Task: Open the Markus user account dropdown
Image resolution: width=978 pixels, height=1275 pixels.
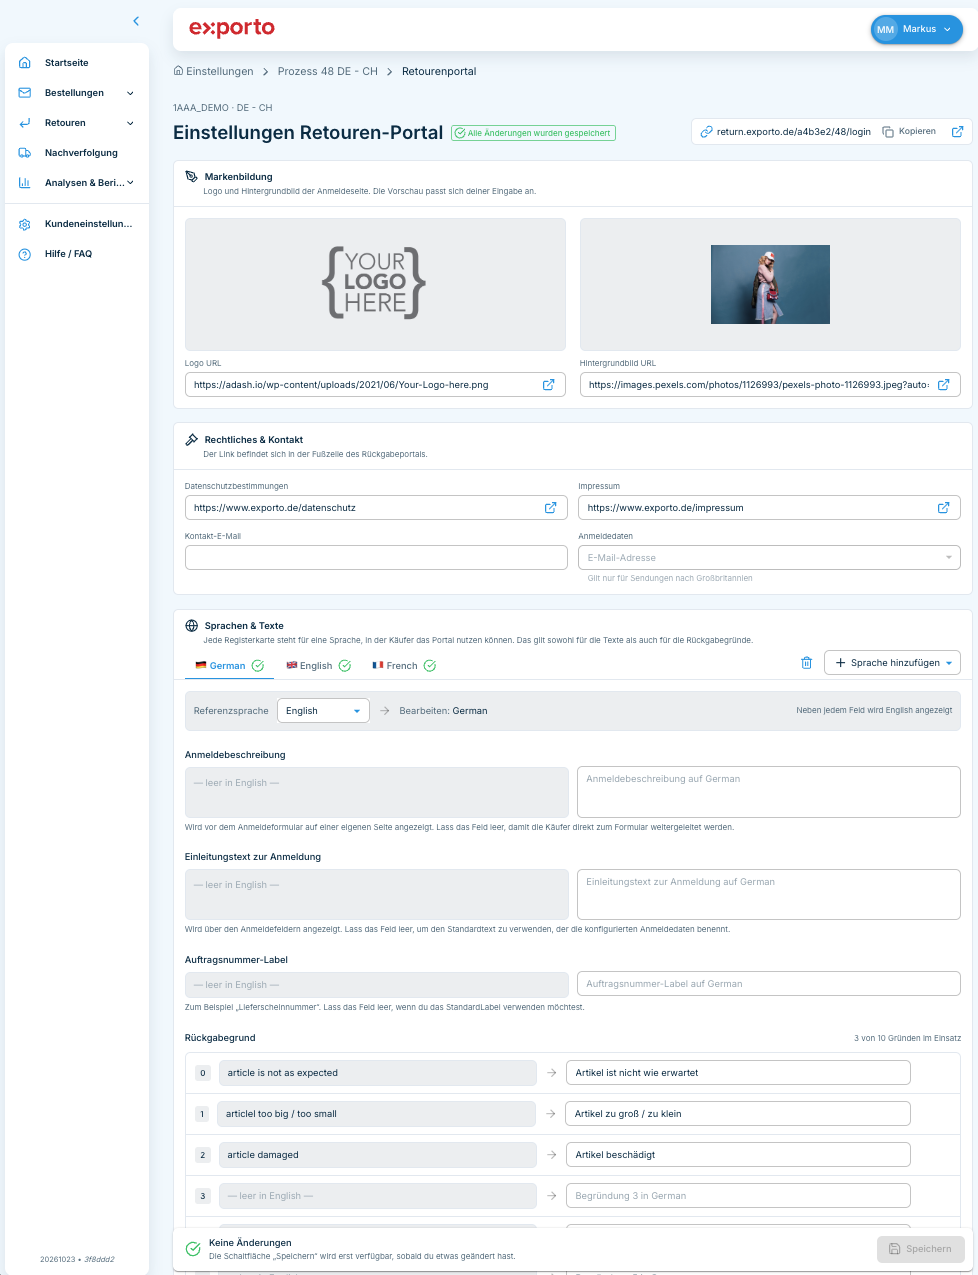Action: tap(916, 30)
